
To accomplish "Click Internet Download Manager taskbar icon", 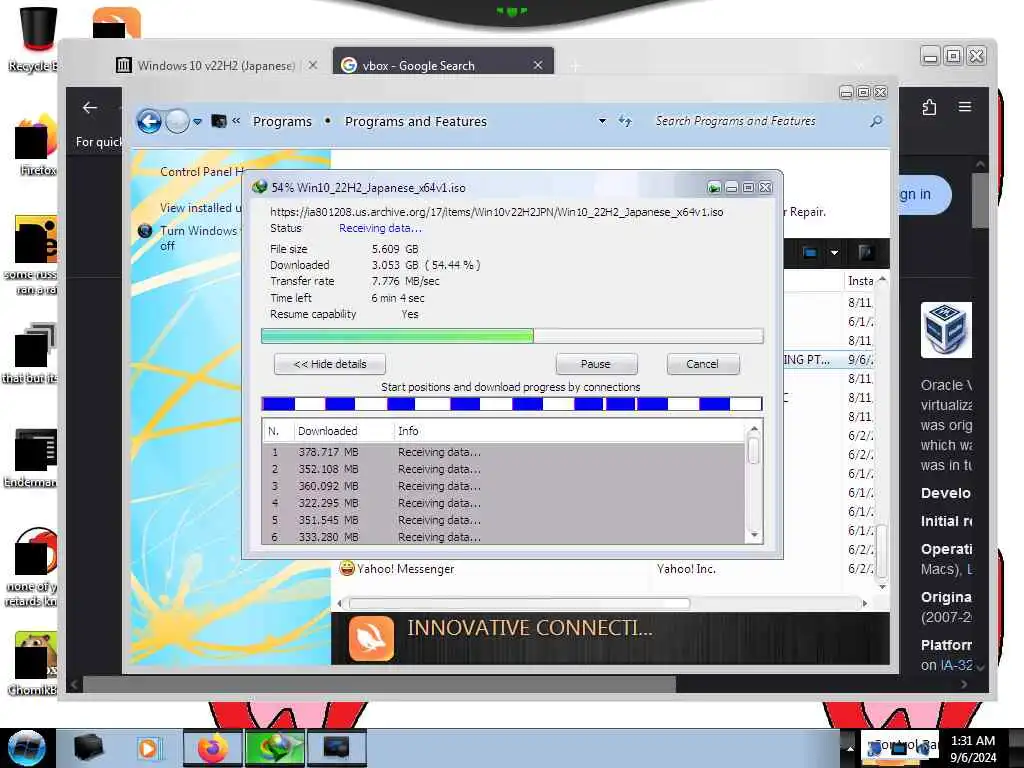I will tap(275, 748).
